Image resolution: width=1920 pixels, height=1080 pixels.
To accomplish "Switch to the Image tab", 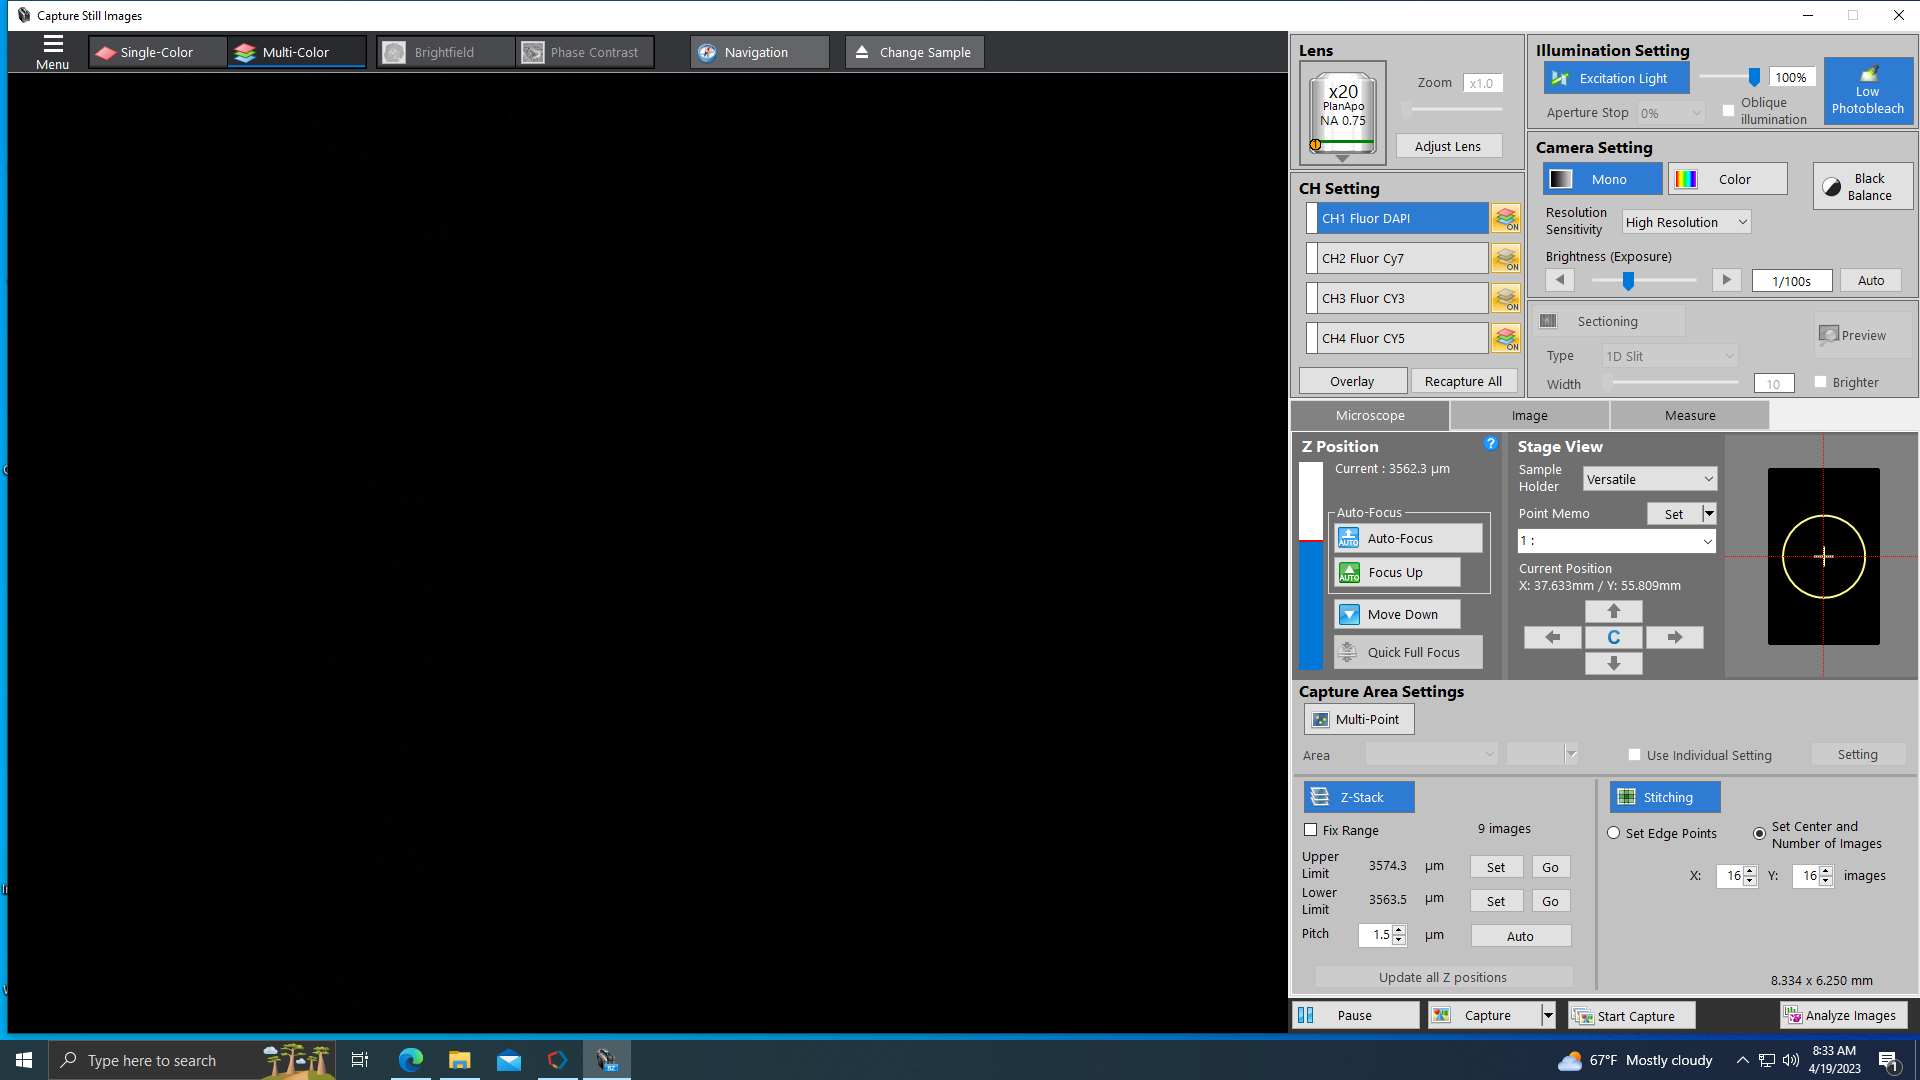I will 1529,416.
